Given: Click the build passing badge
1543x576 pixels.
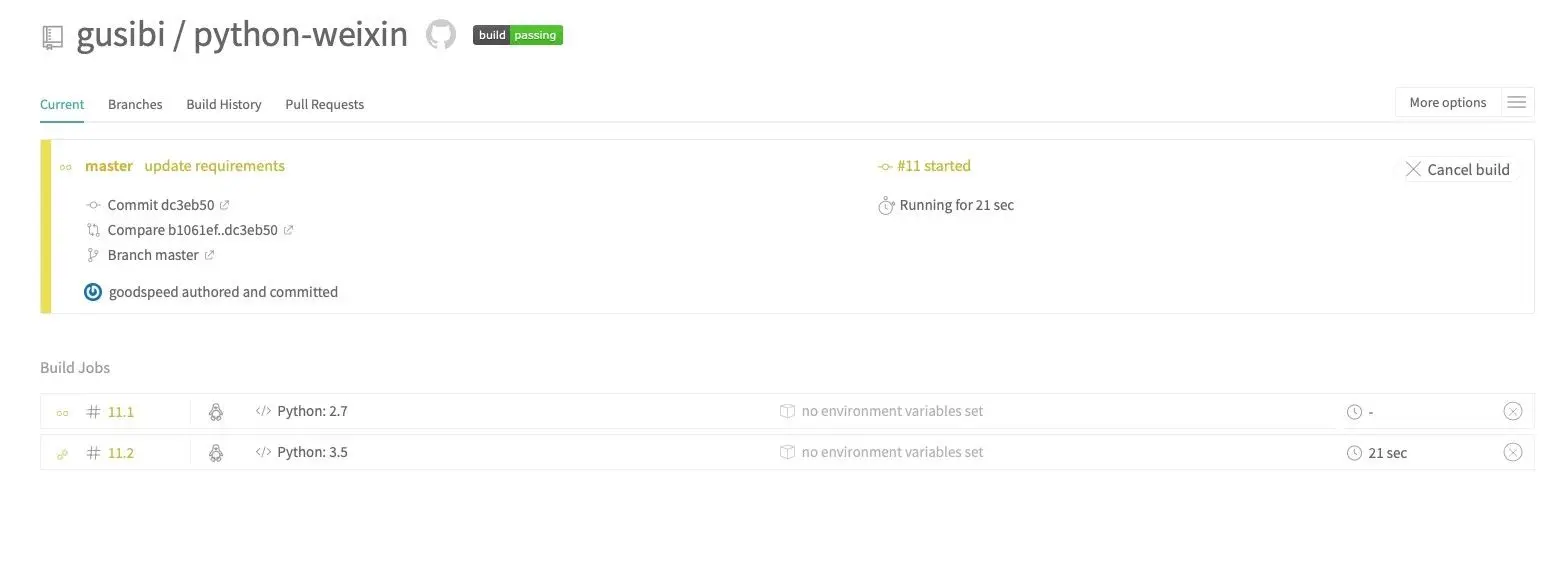Looking at the screenshot, I should point(518,35).
